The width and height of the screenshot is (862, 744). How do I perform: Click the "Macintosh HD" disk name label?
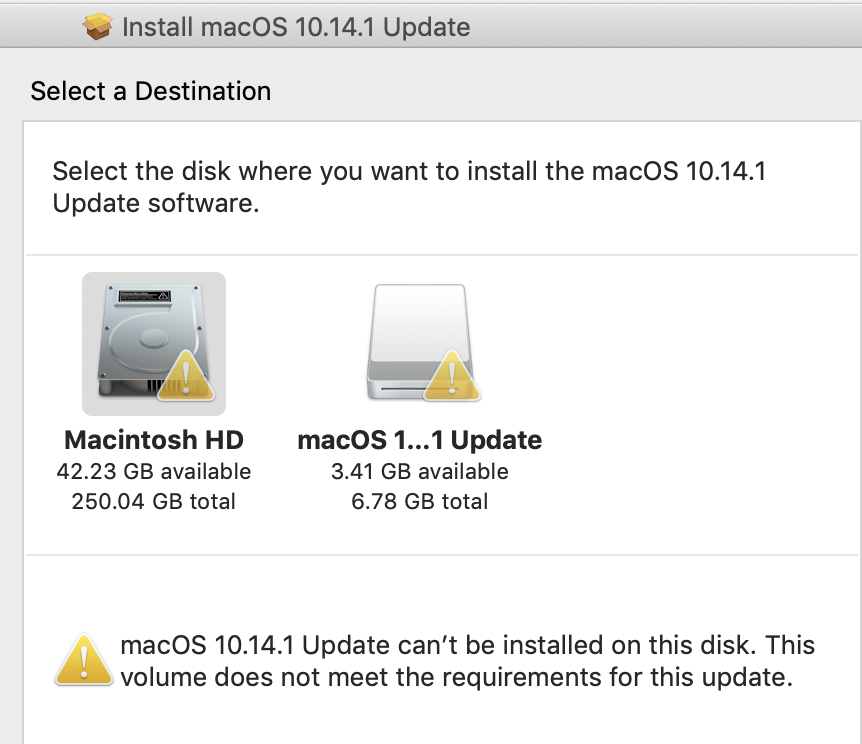point(154,440)
